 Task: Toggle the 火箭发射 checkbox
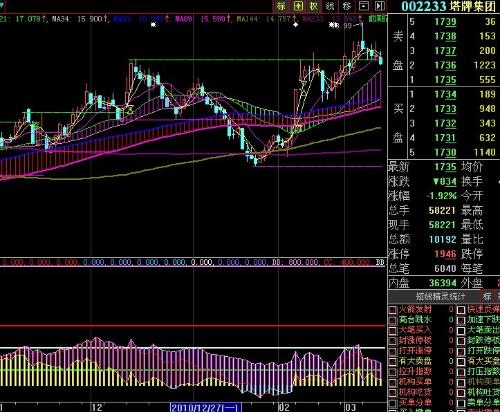[393, 310]
